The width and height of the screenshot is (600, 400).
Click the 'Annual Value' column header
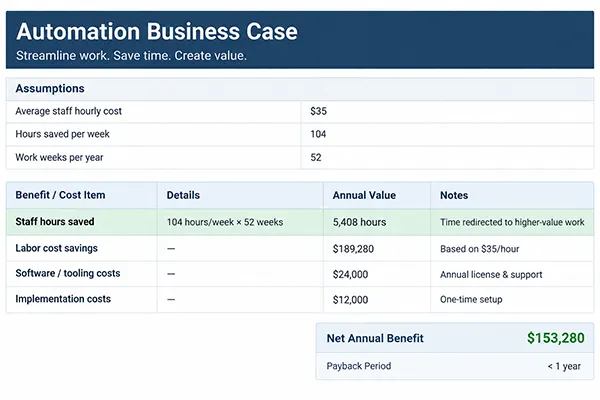tap(364, 195)
